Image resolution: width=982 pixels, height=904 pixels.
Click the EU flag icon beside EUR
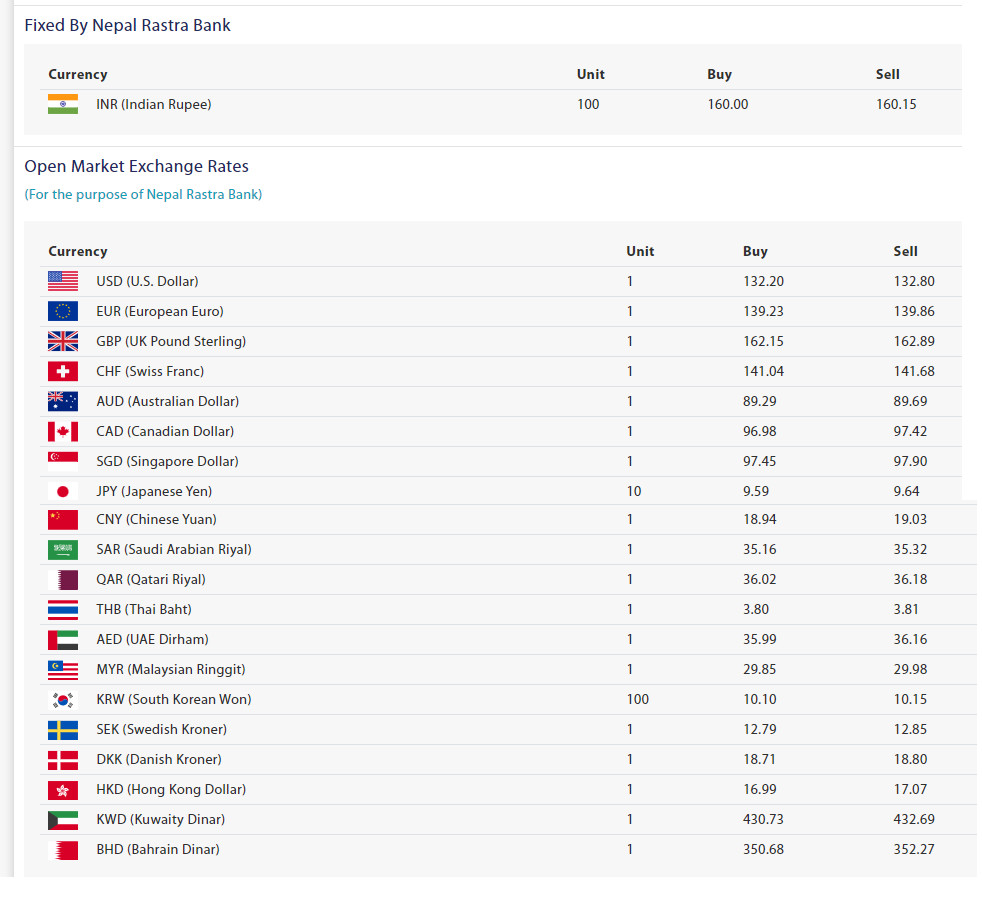pyautogui.click(x=63, y=311)
